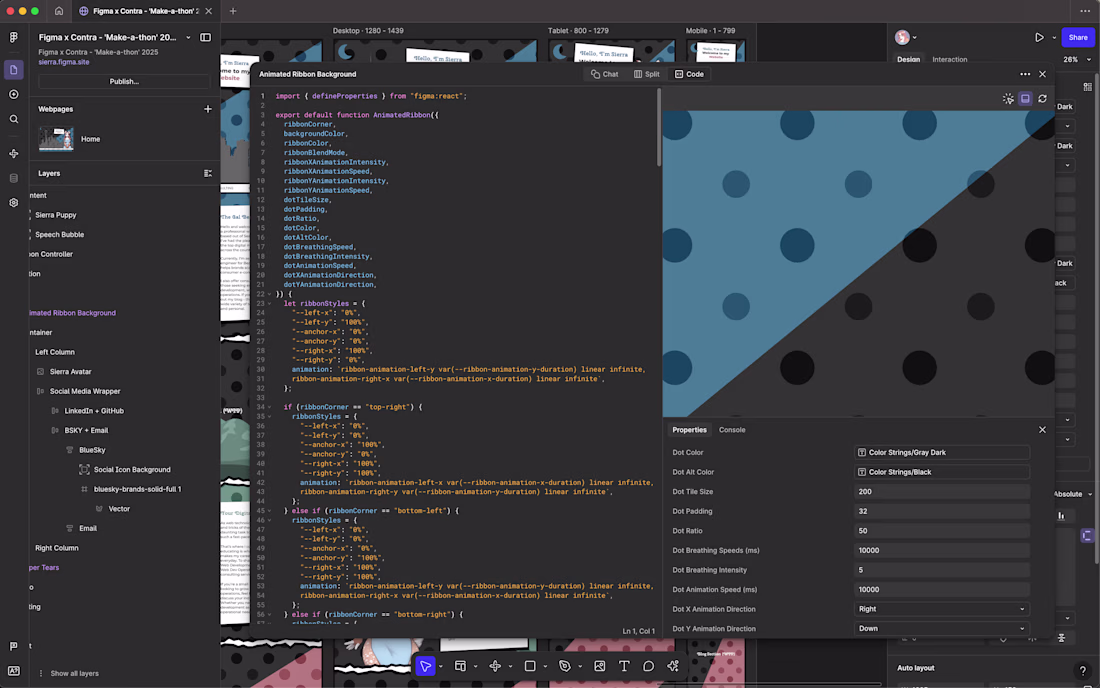This screenshot has width=1100, height=688.
Task: Open the avatar account dropdown
Action: [906, 37]
